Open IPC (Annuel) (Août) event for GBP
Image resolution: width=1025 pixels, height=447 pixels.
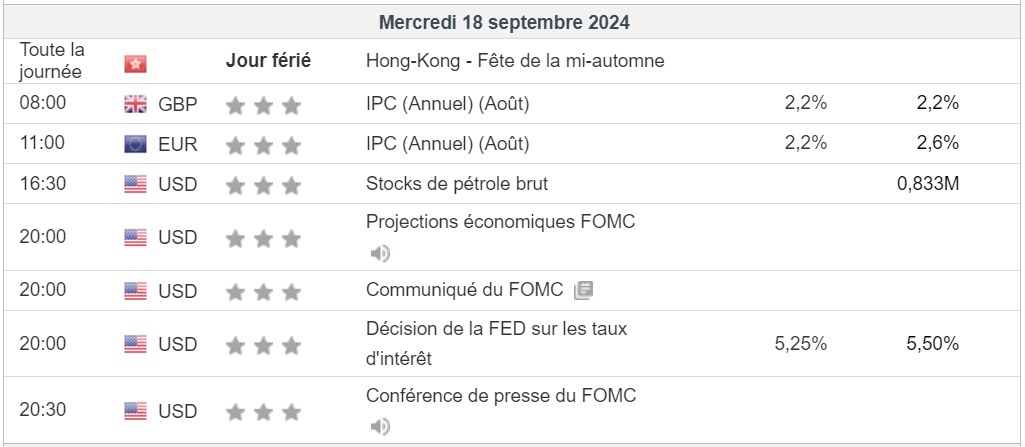[447, 103]
